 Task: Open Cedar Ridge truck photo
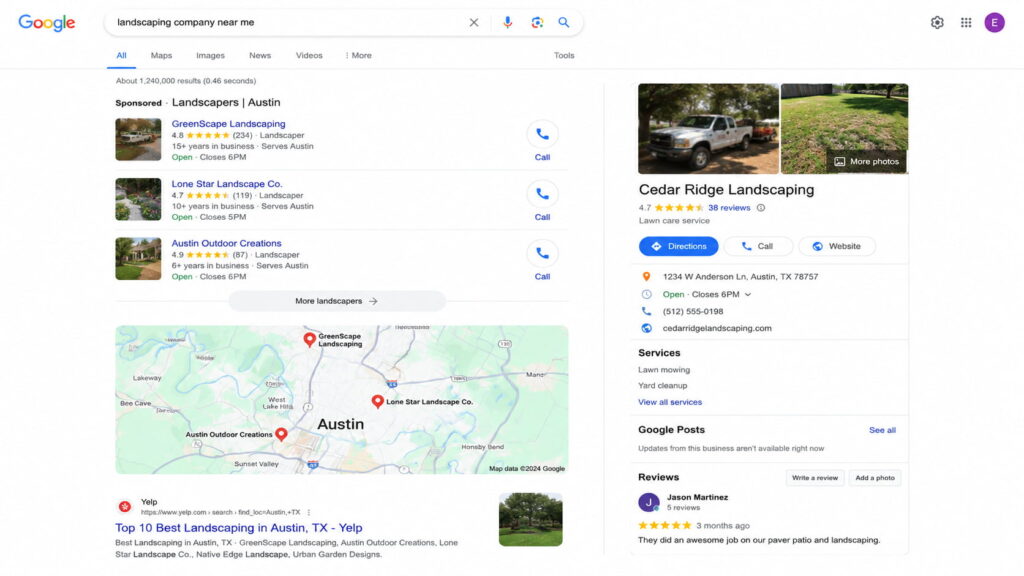tap(709, 129)
